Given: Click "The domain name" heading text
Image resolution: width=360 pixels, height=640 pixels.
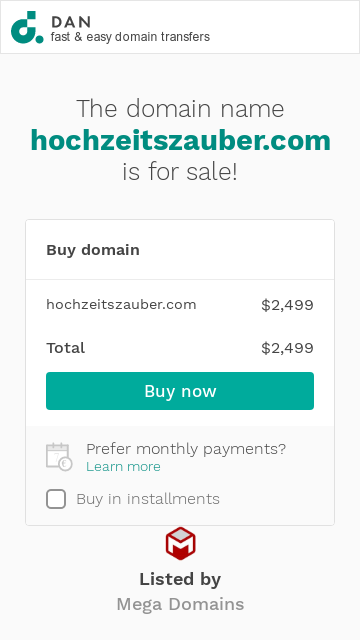Looking at the screenshot, I should tap(180, 109).
